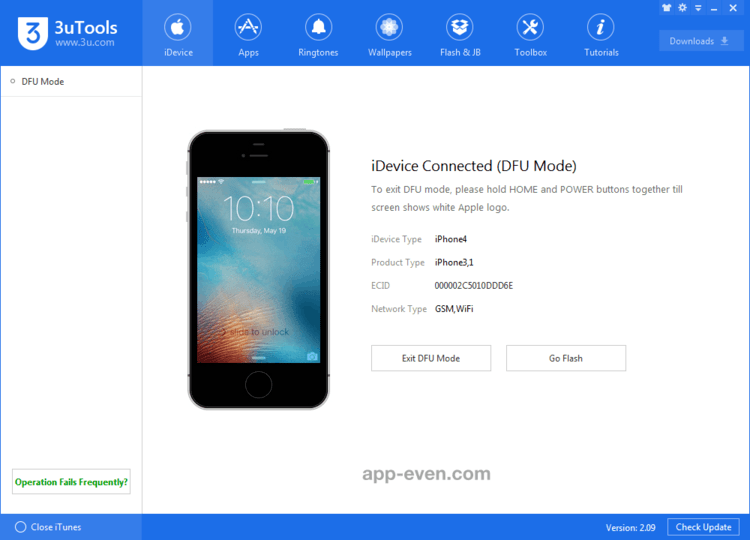The height and width of the screenshot is (540, 750).
Task: Click the iPhone device preview image
Action: [259, 269]
